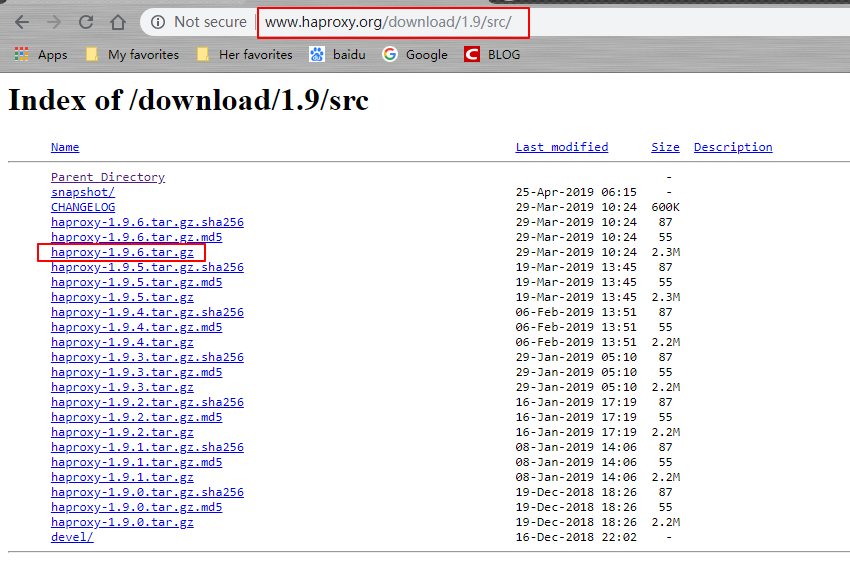Download haproxy-1.9.2.tar.gz.sha256

(x=147, y=402)
